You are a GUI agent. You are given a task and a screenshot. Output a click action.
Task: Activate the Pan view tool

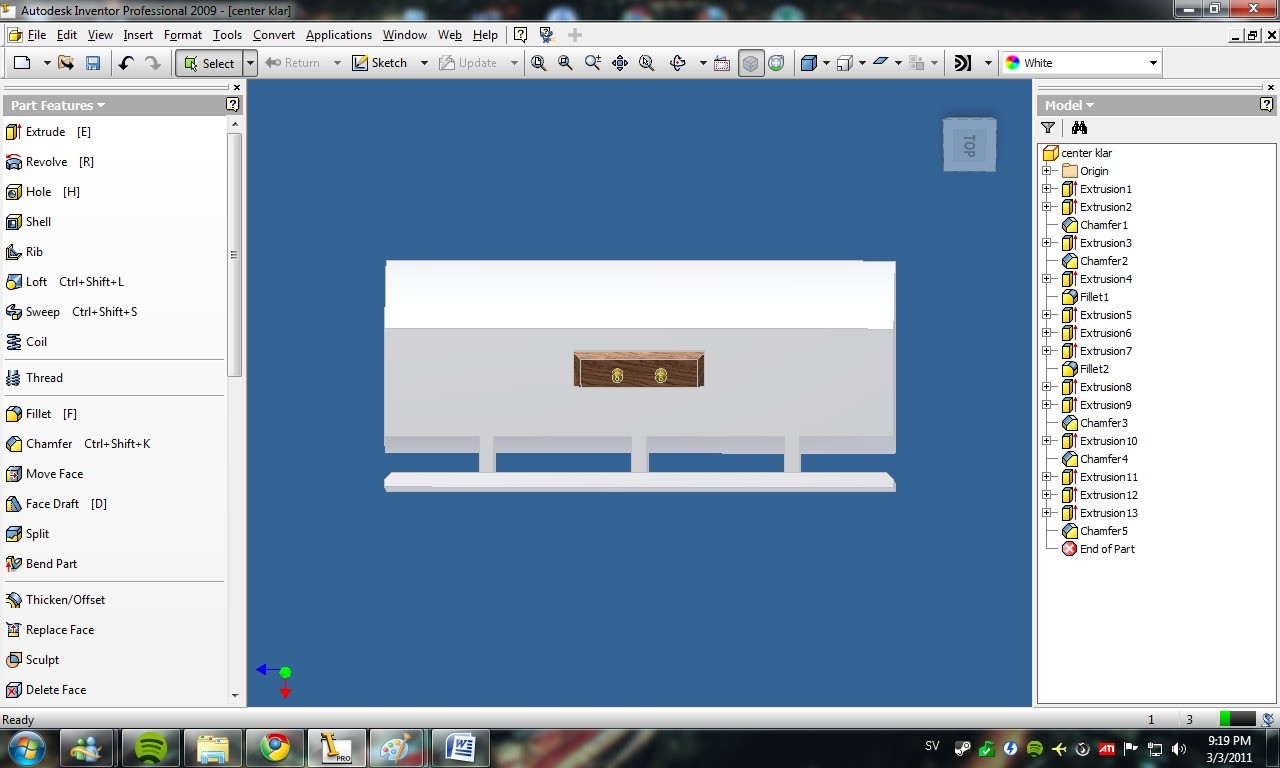point(620,63)
